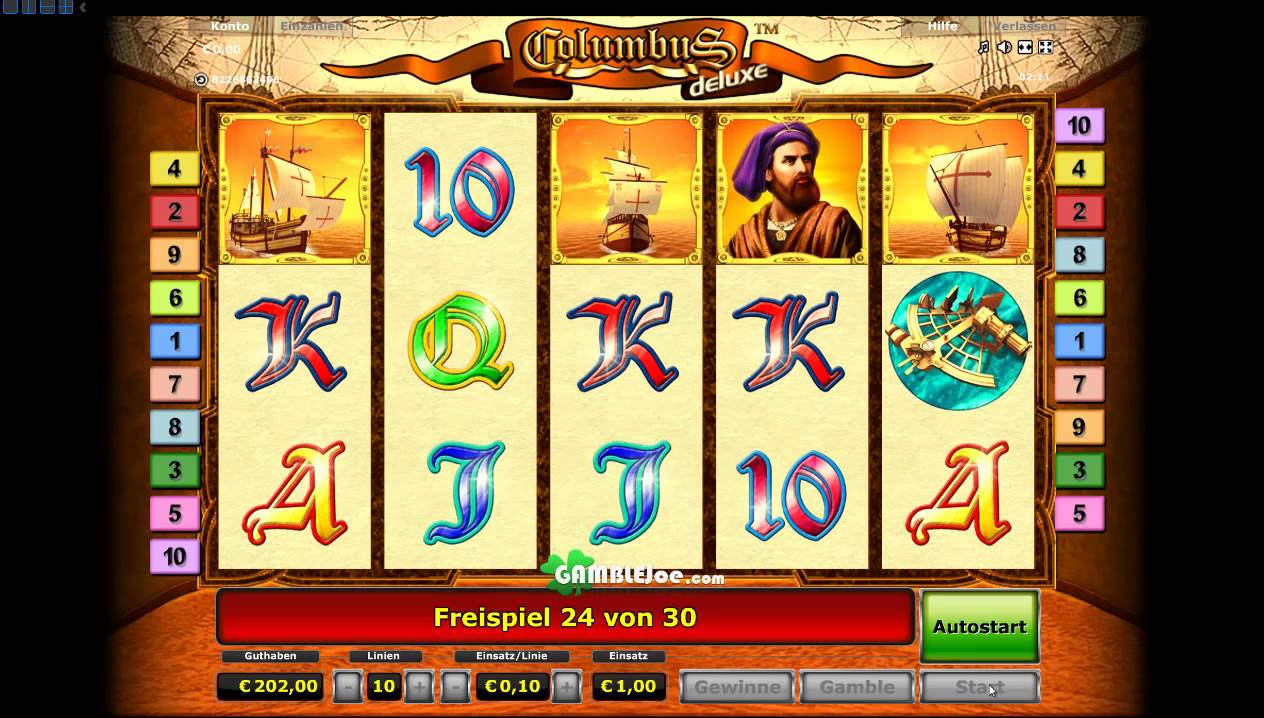The image size is (1264, 718).
Task: Select the four-pane grid layout icon
Action: click(x=65, y=6)
